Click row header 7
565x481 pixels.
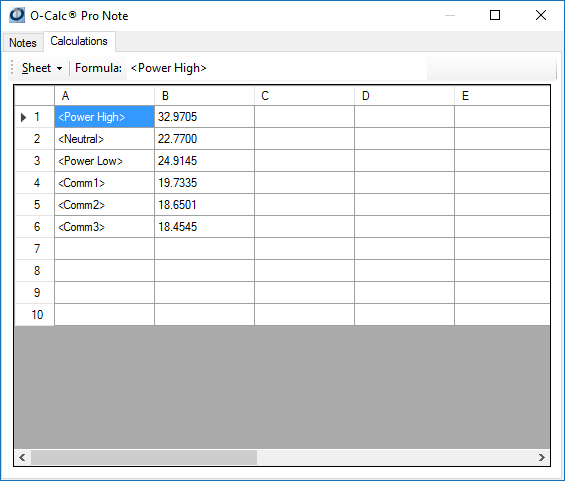click(35, 249)
